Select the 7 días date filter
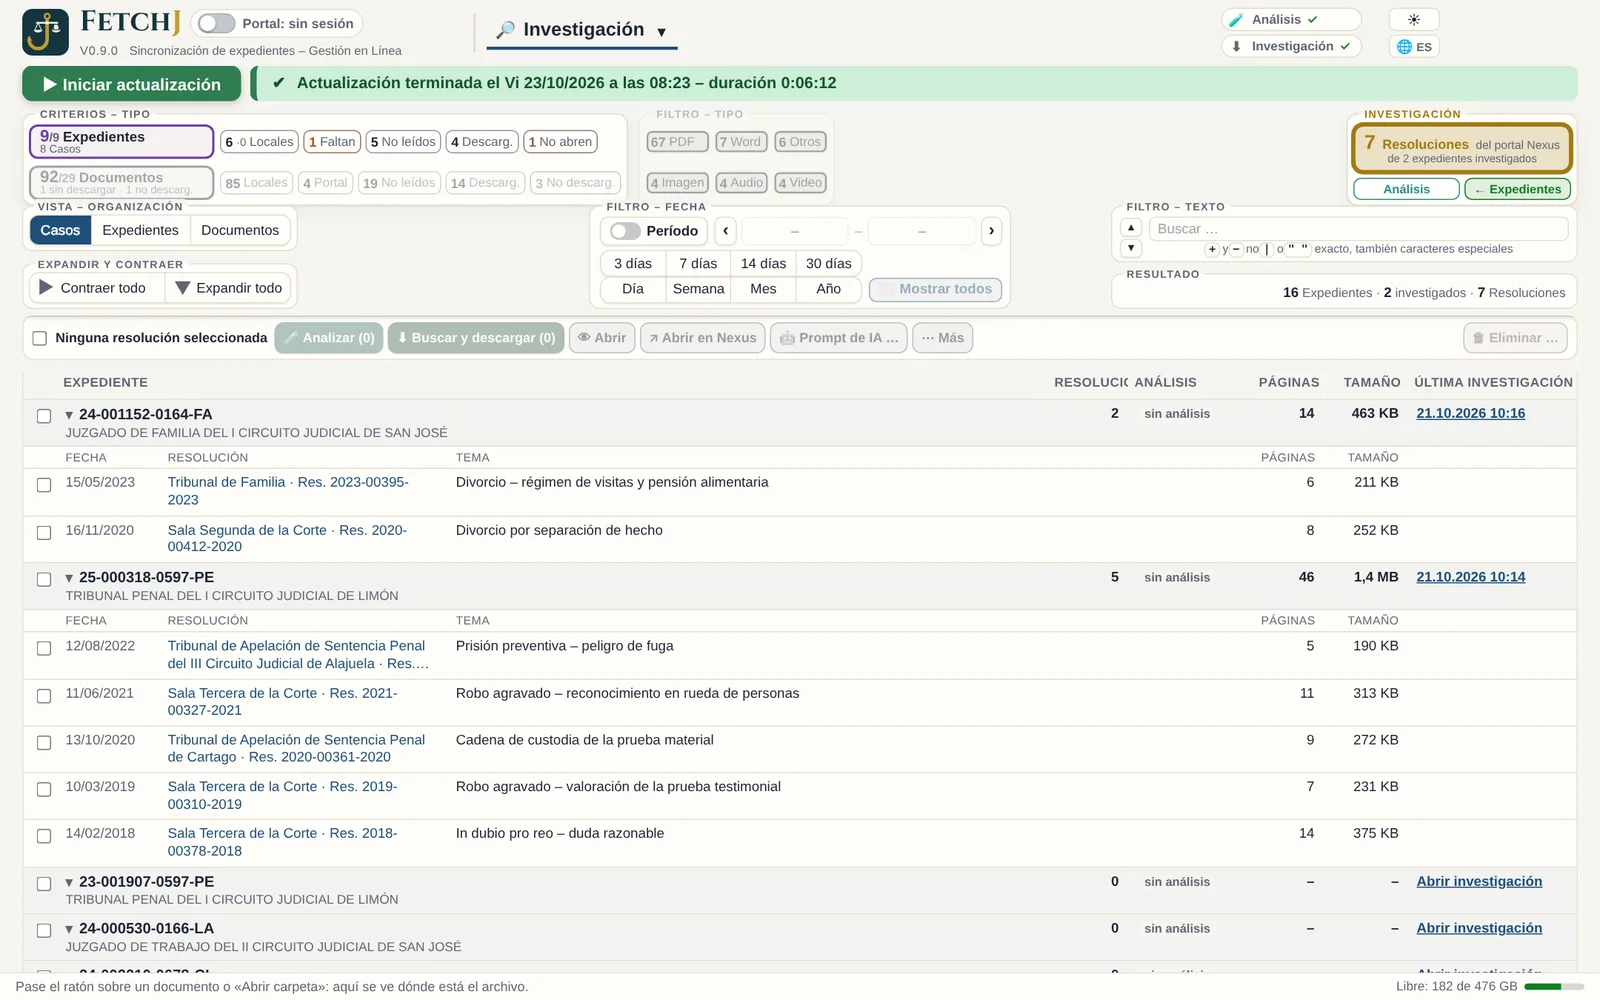Screen dimensions: 1600x1000 (698, 264)
